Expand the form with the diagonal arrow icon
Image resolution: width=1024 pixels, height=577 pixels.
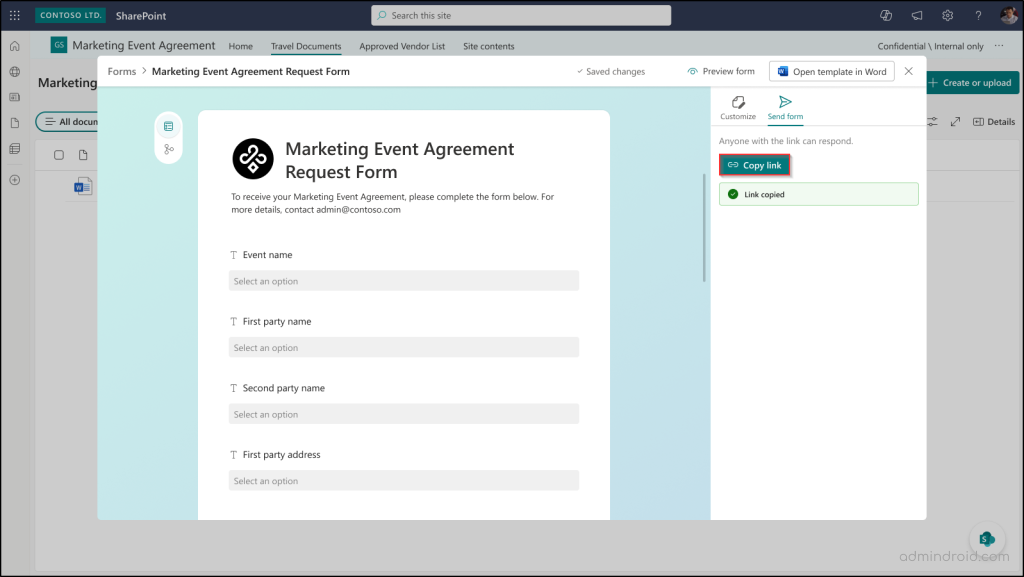pyautogui.click(x=953, y=121)
